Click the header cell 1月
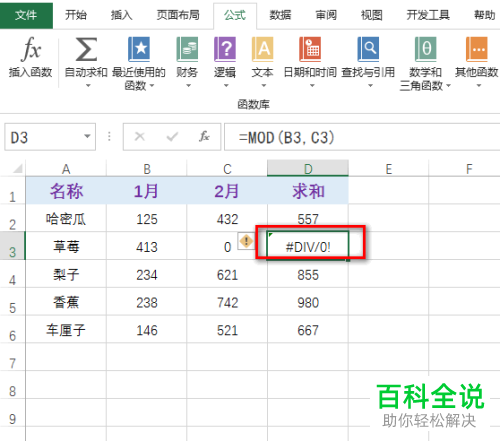 [x=147, y=191]
